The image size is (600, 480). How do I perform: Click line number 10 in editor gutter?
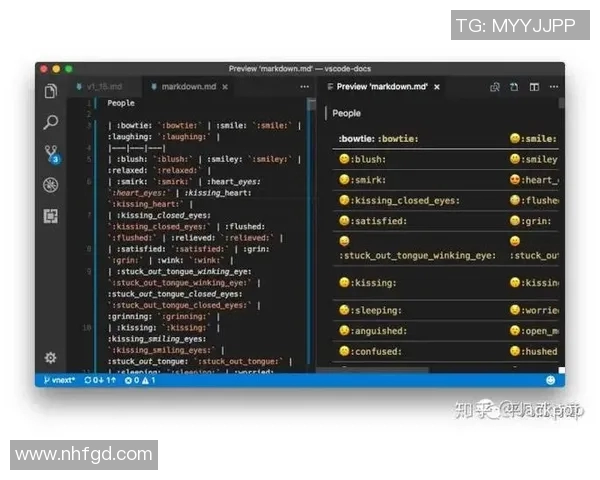coord(89,327)
